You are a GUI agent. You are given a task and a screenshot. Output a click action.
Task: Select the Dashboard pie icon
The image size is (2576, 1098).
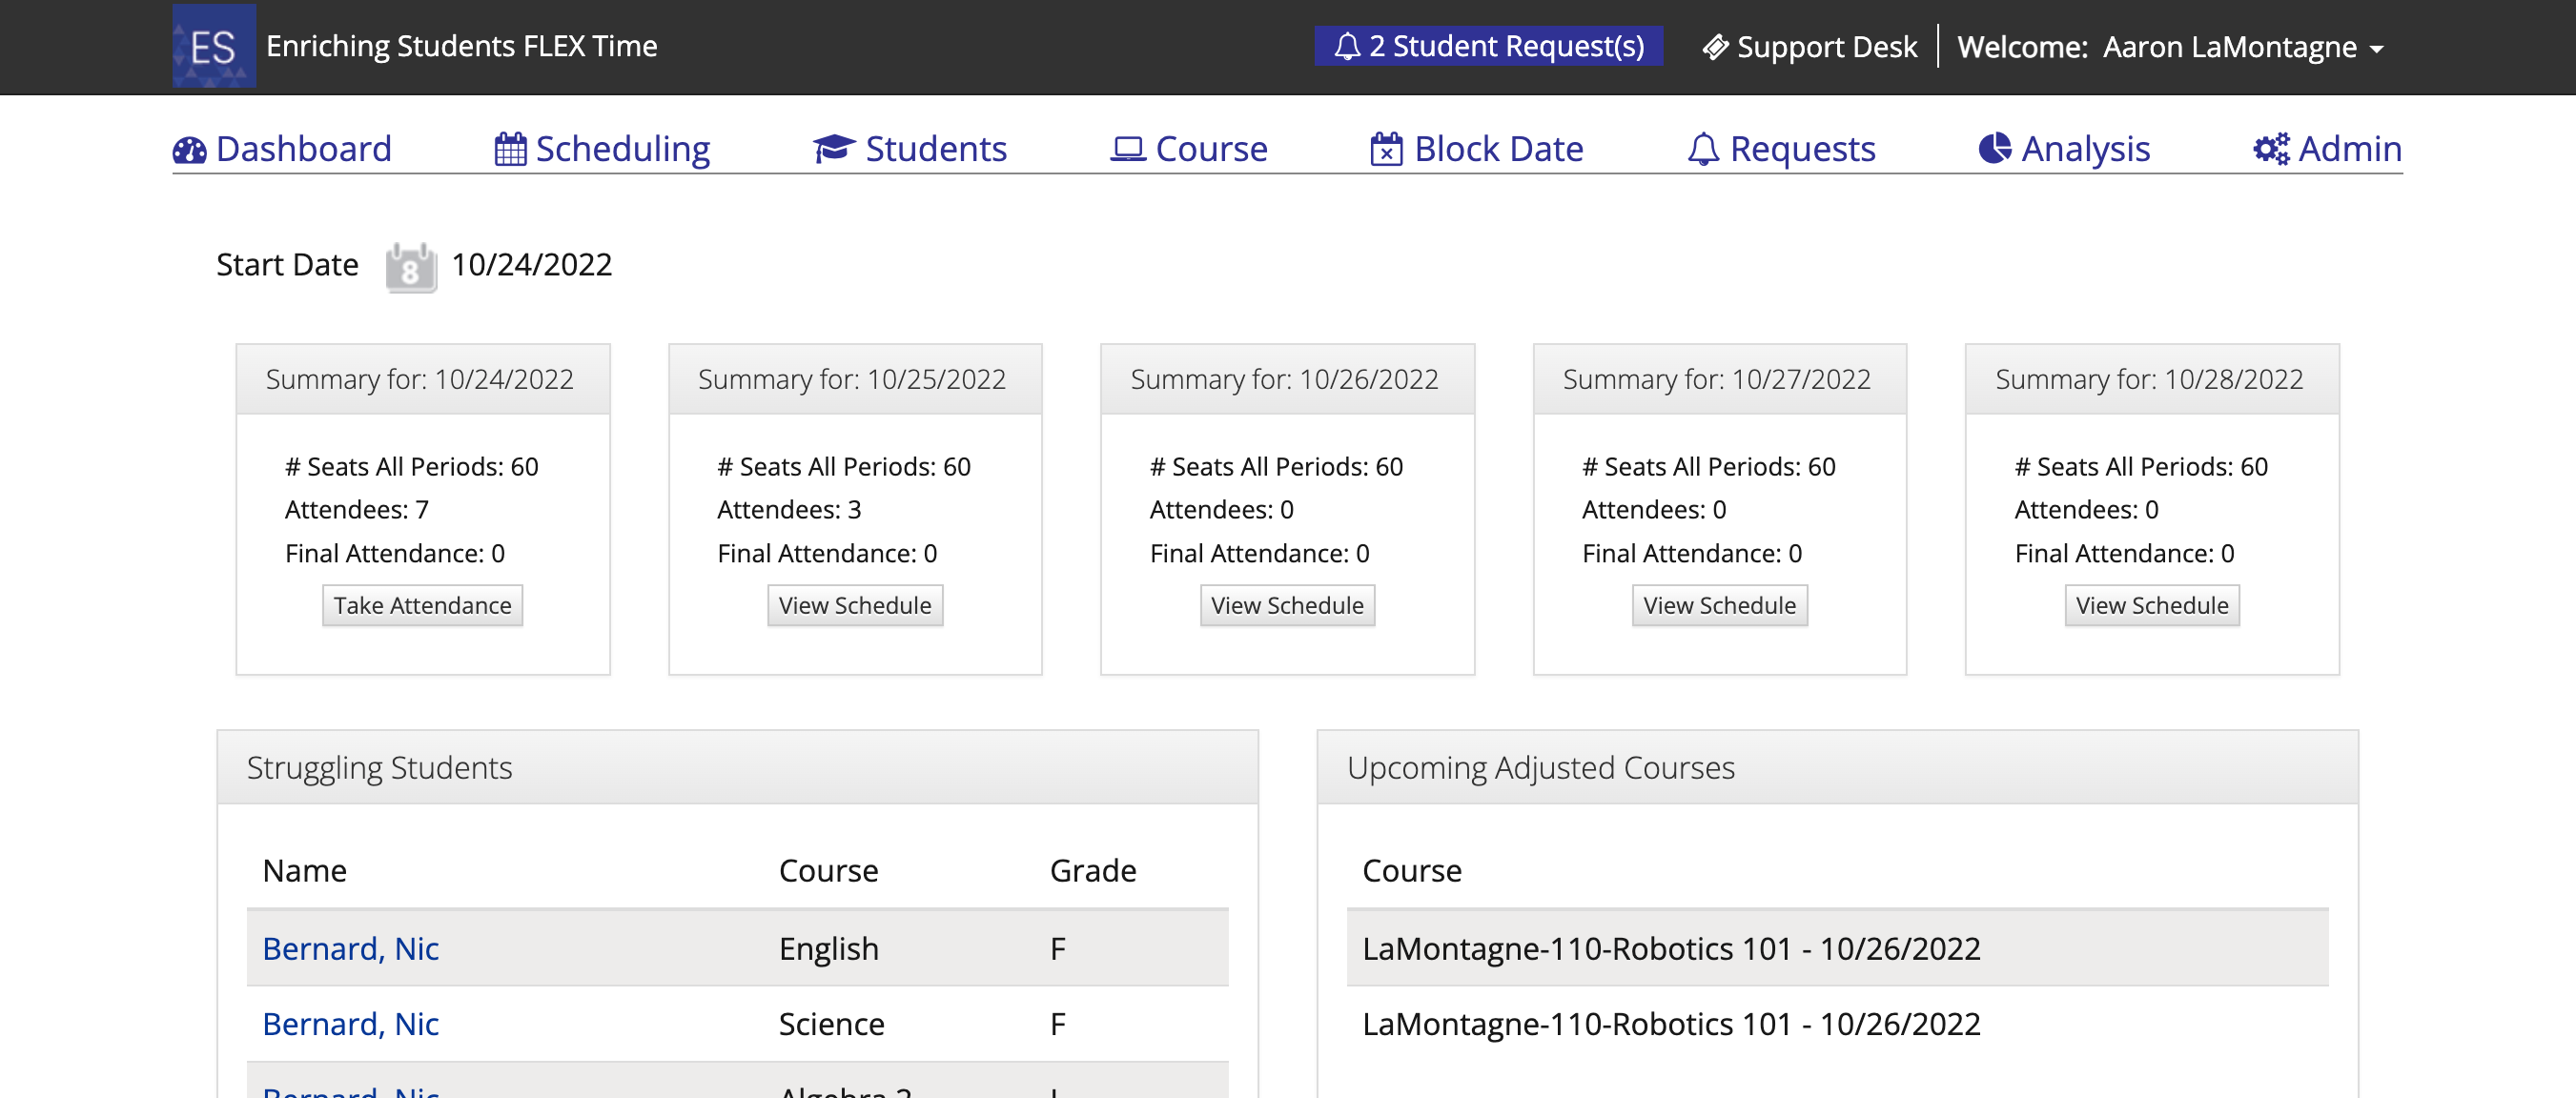click(x=190, y=148)
